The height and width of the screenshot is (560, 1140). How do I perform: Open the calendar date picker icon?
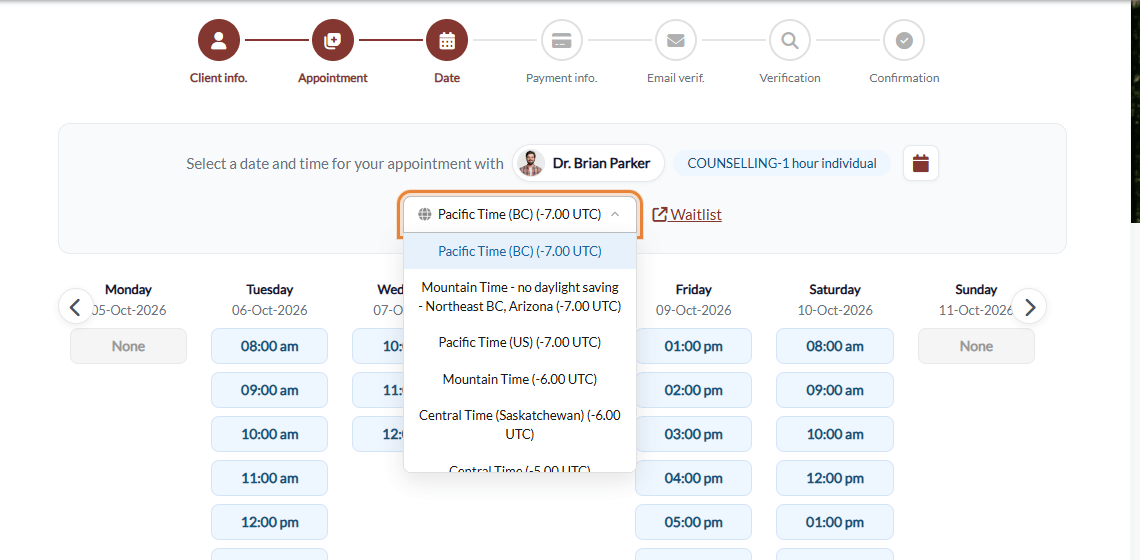(x=920, y=163)
